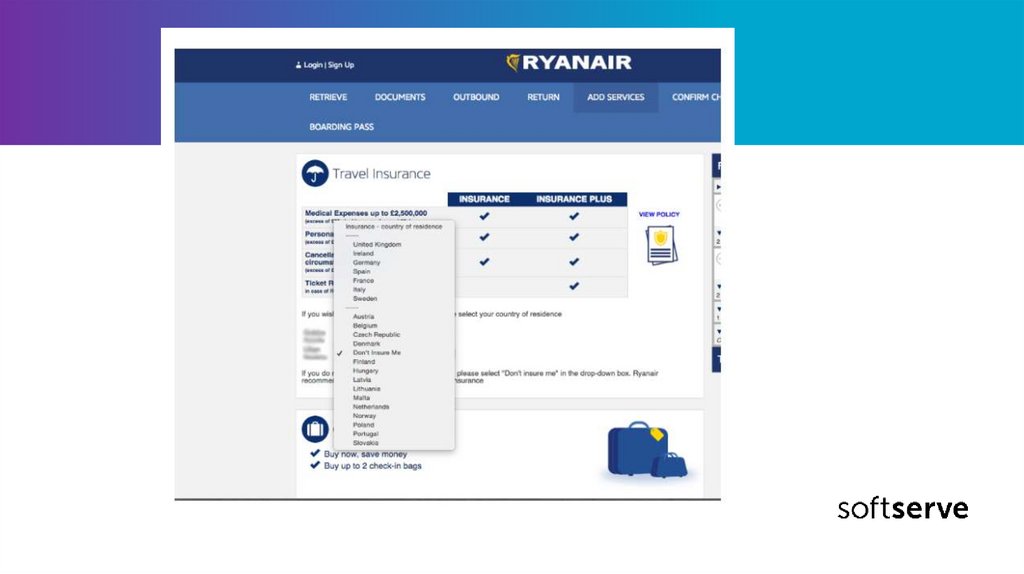Choose Finland from the list

point(364,362)
